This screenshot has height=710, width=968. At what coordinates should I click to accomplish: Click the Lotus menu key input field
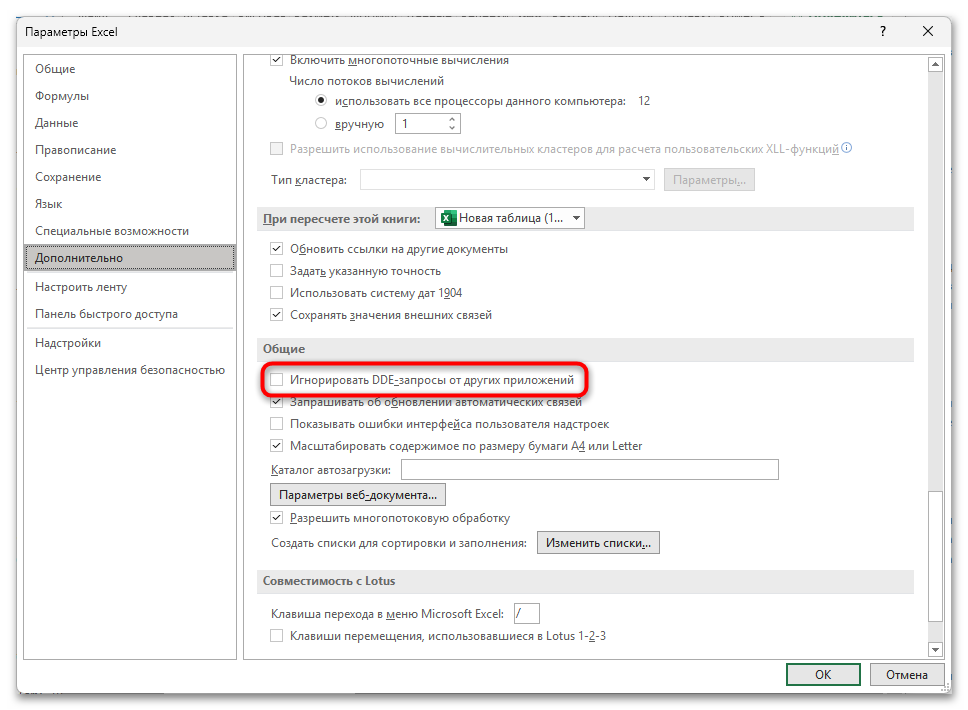click(x=527, y=614)
